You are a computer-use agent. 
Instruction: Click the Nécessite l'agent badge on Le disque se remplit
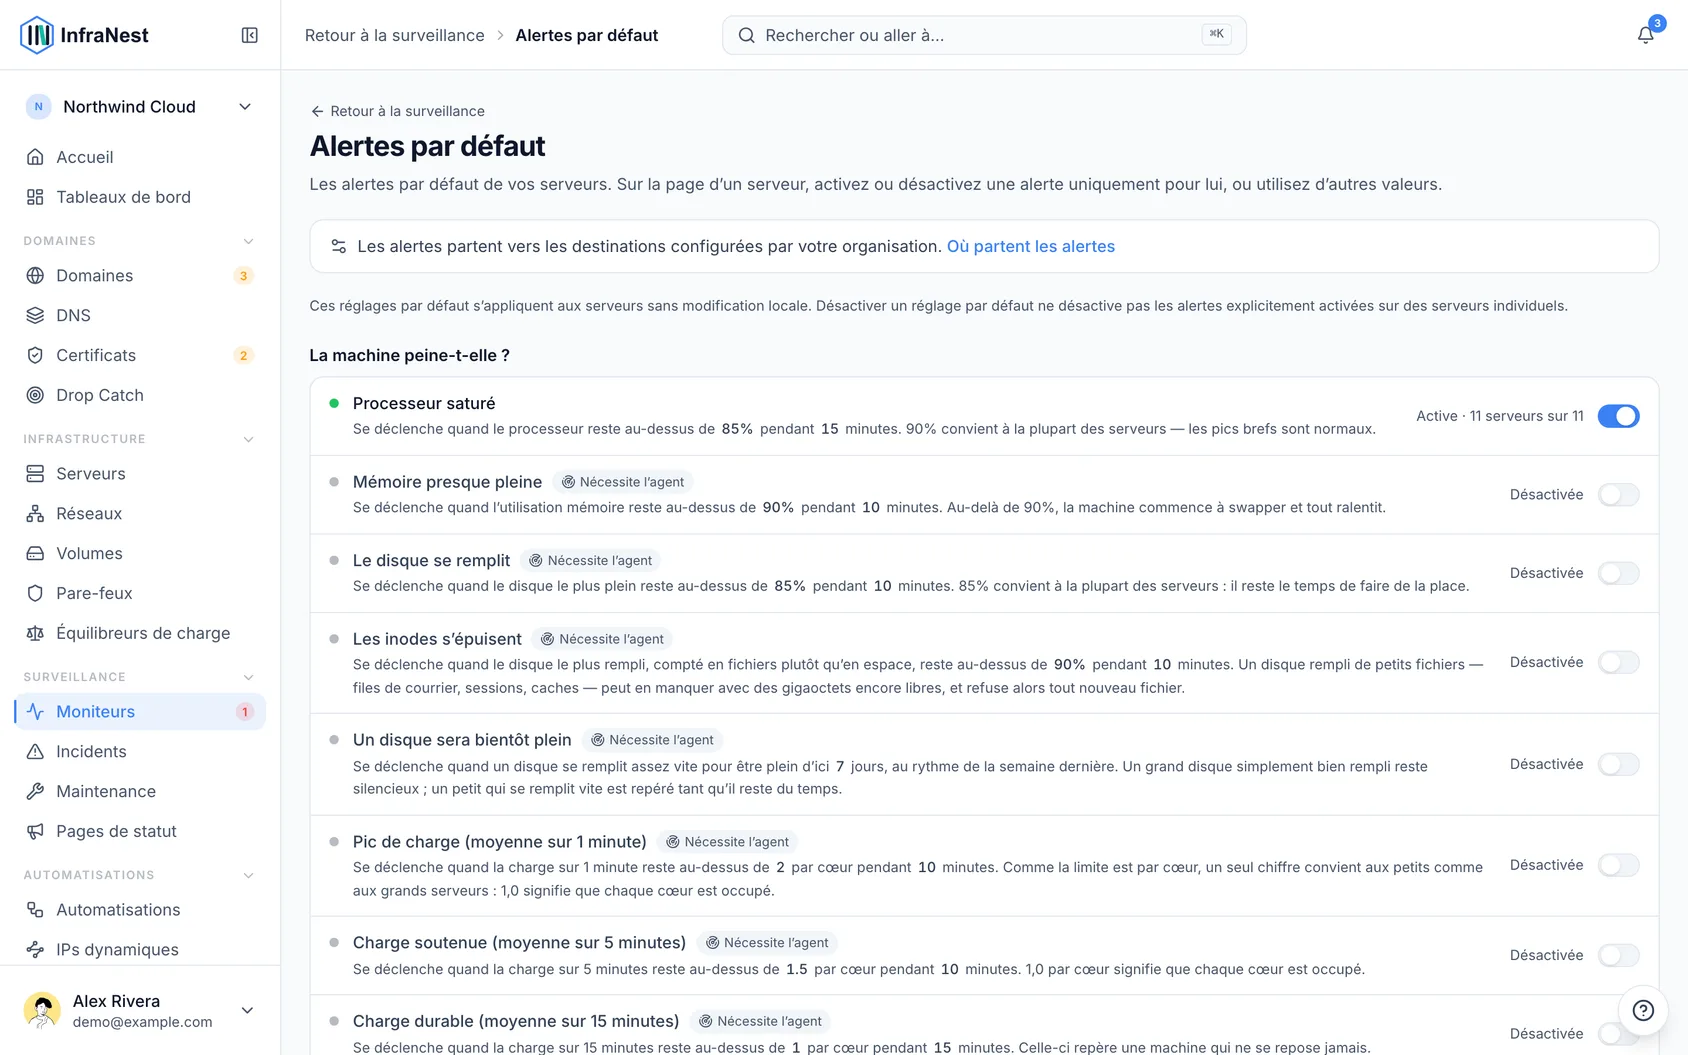(590, 561)
